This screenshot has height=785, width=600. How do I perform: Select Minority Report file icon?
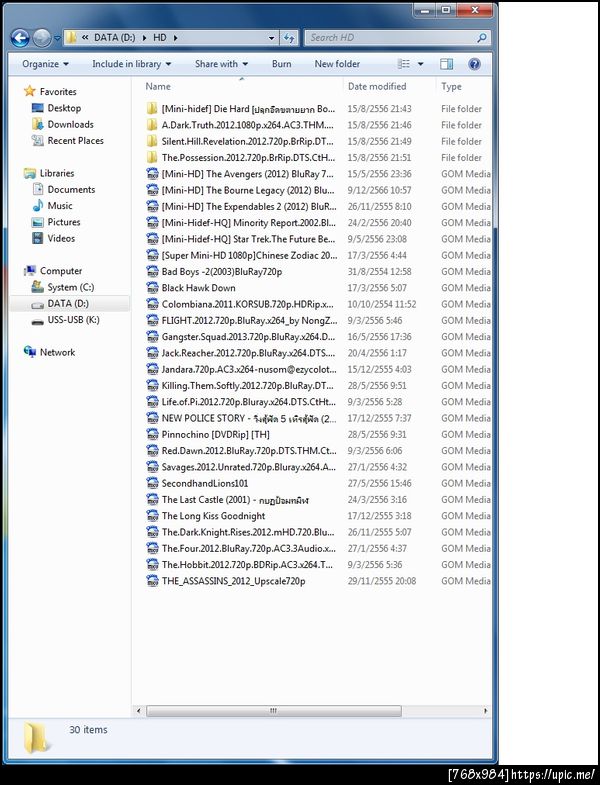[152, 223]
